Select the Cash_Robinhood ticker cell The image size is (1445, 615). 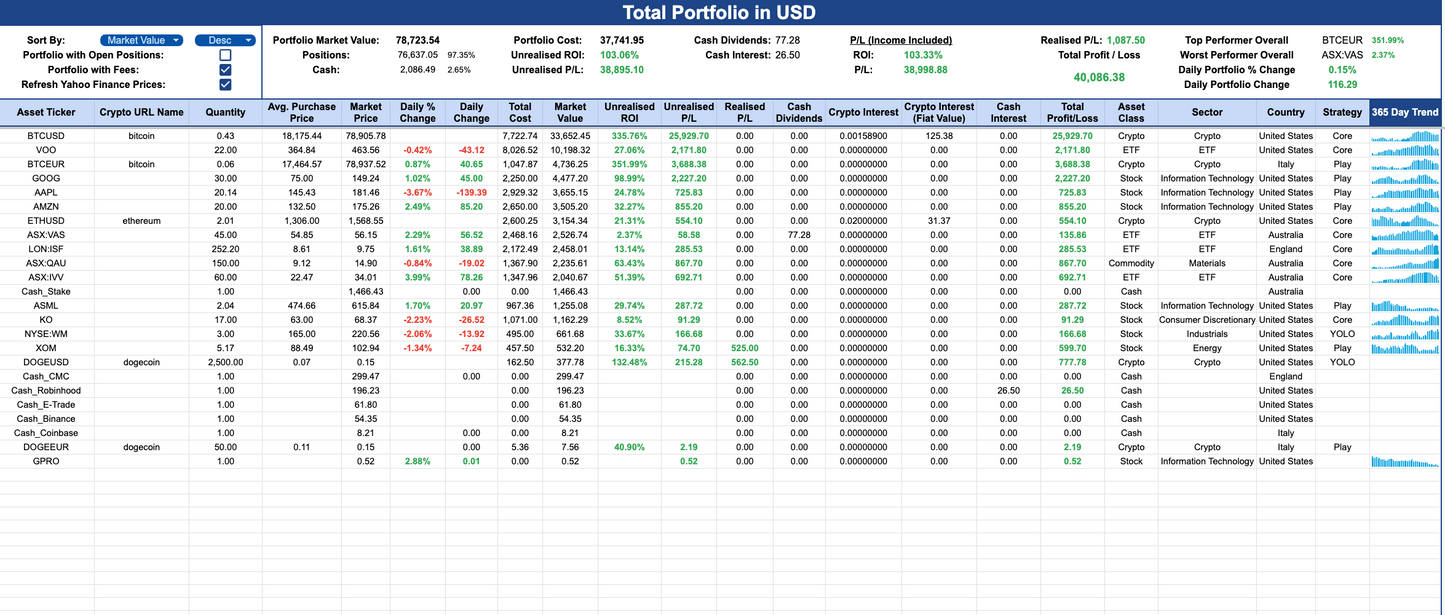(x=46, y=391)
